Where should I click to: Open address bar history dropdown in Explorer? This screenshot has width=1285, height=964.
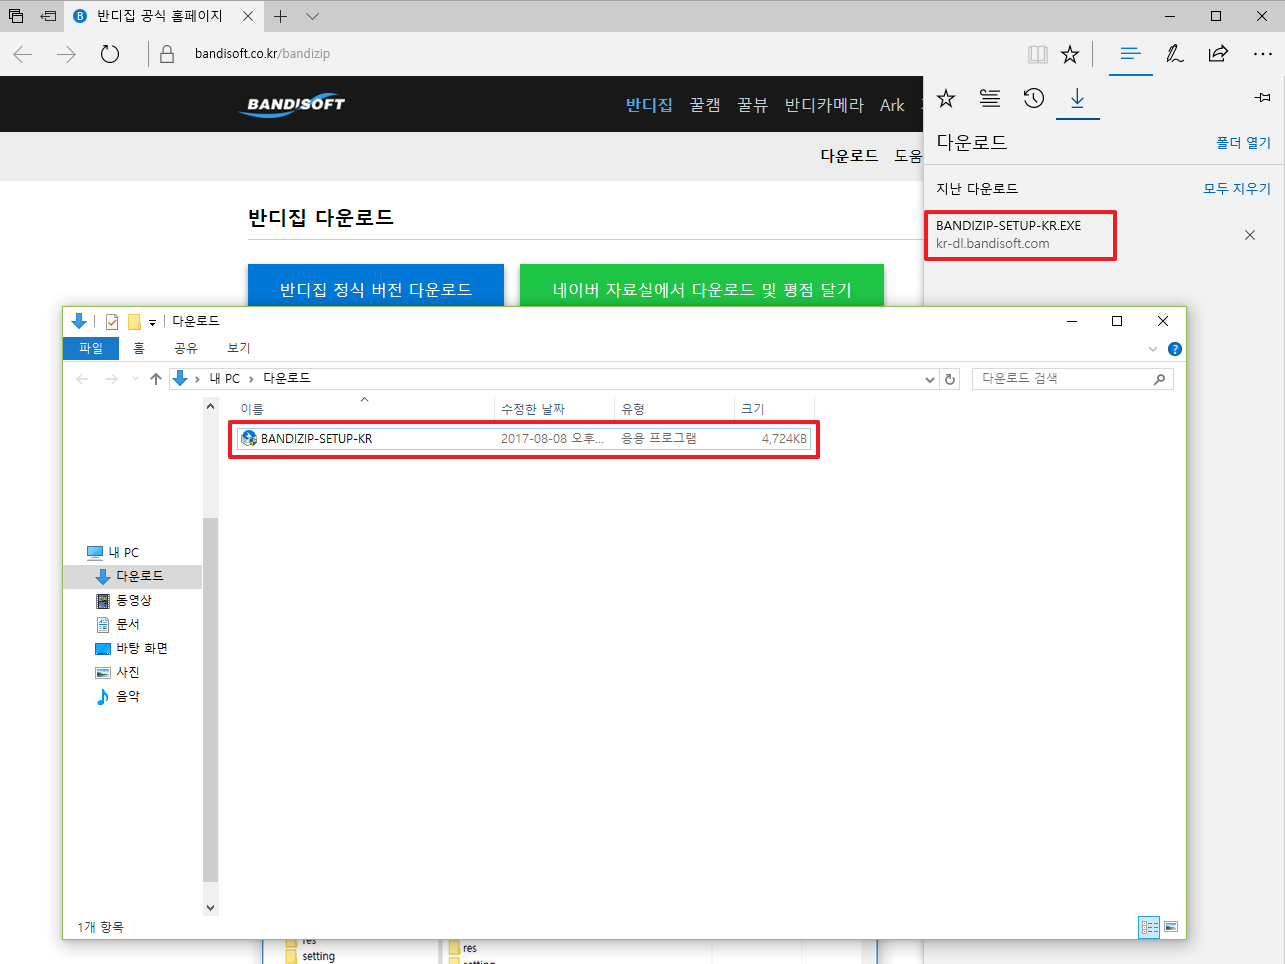tap(930, 379)
